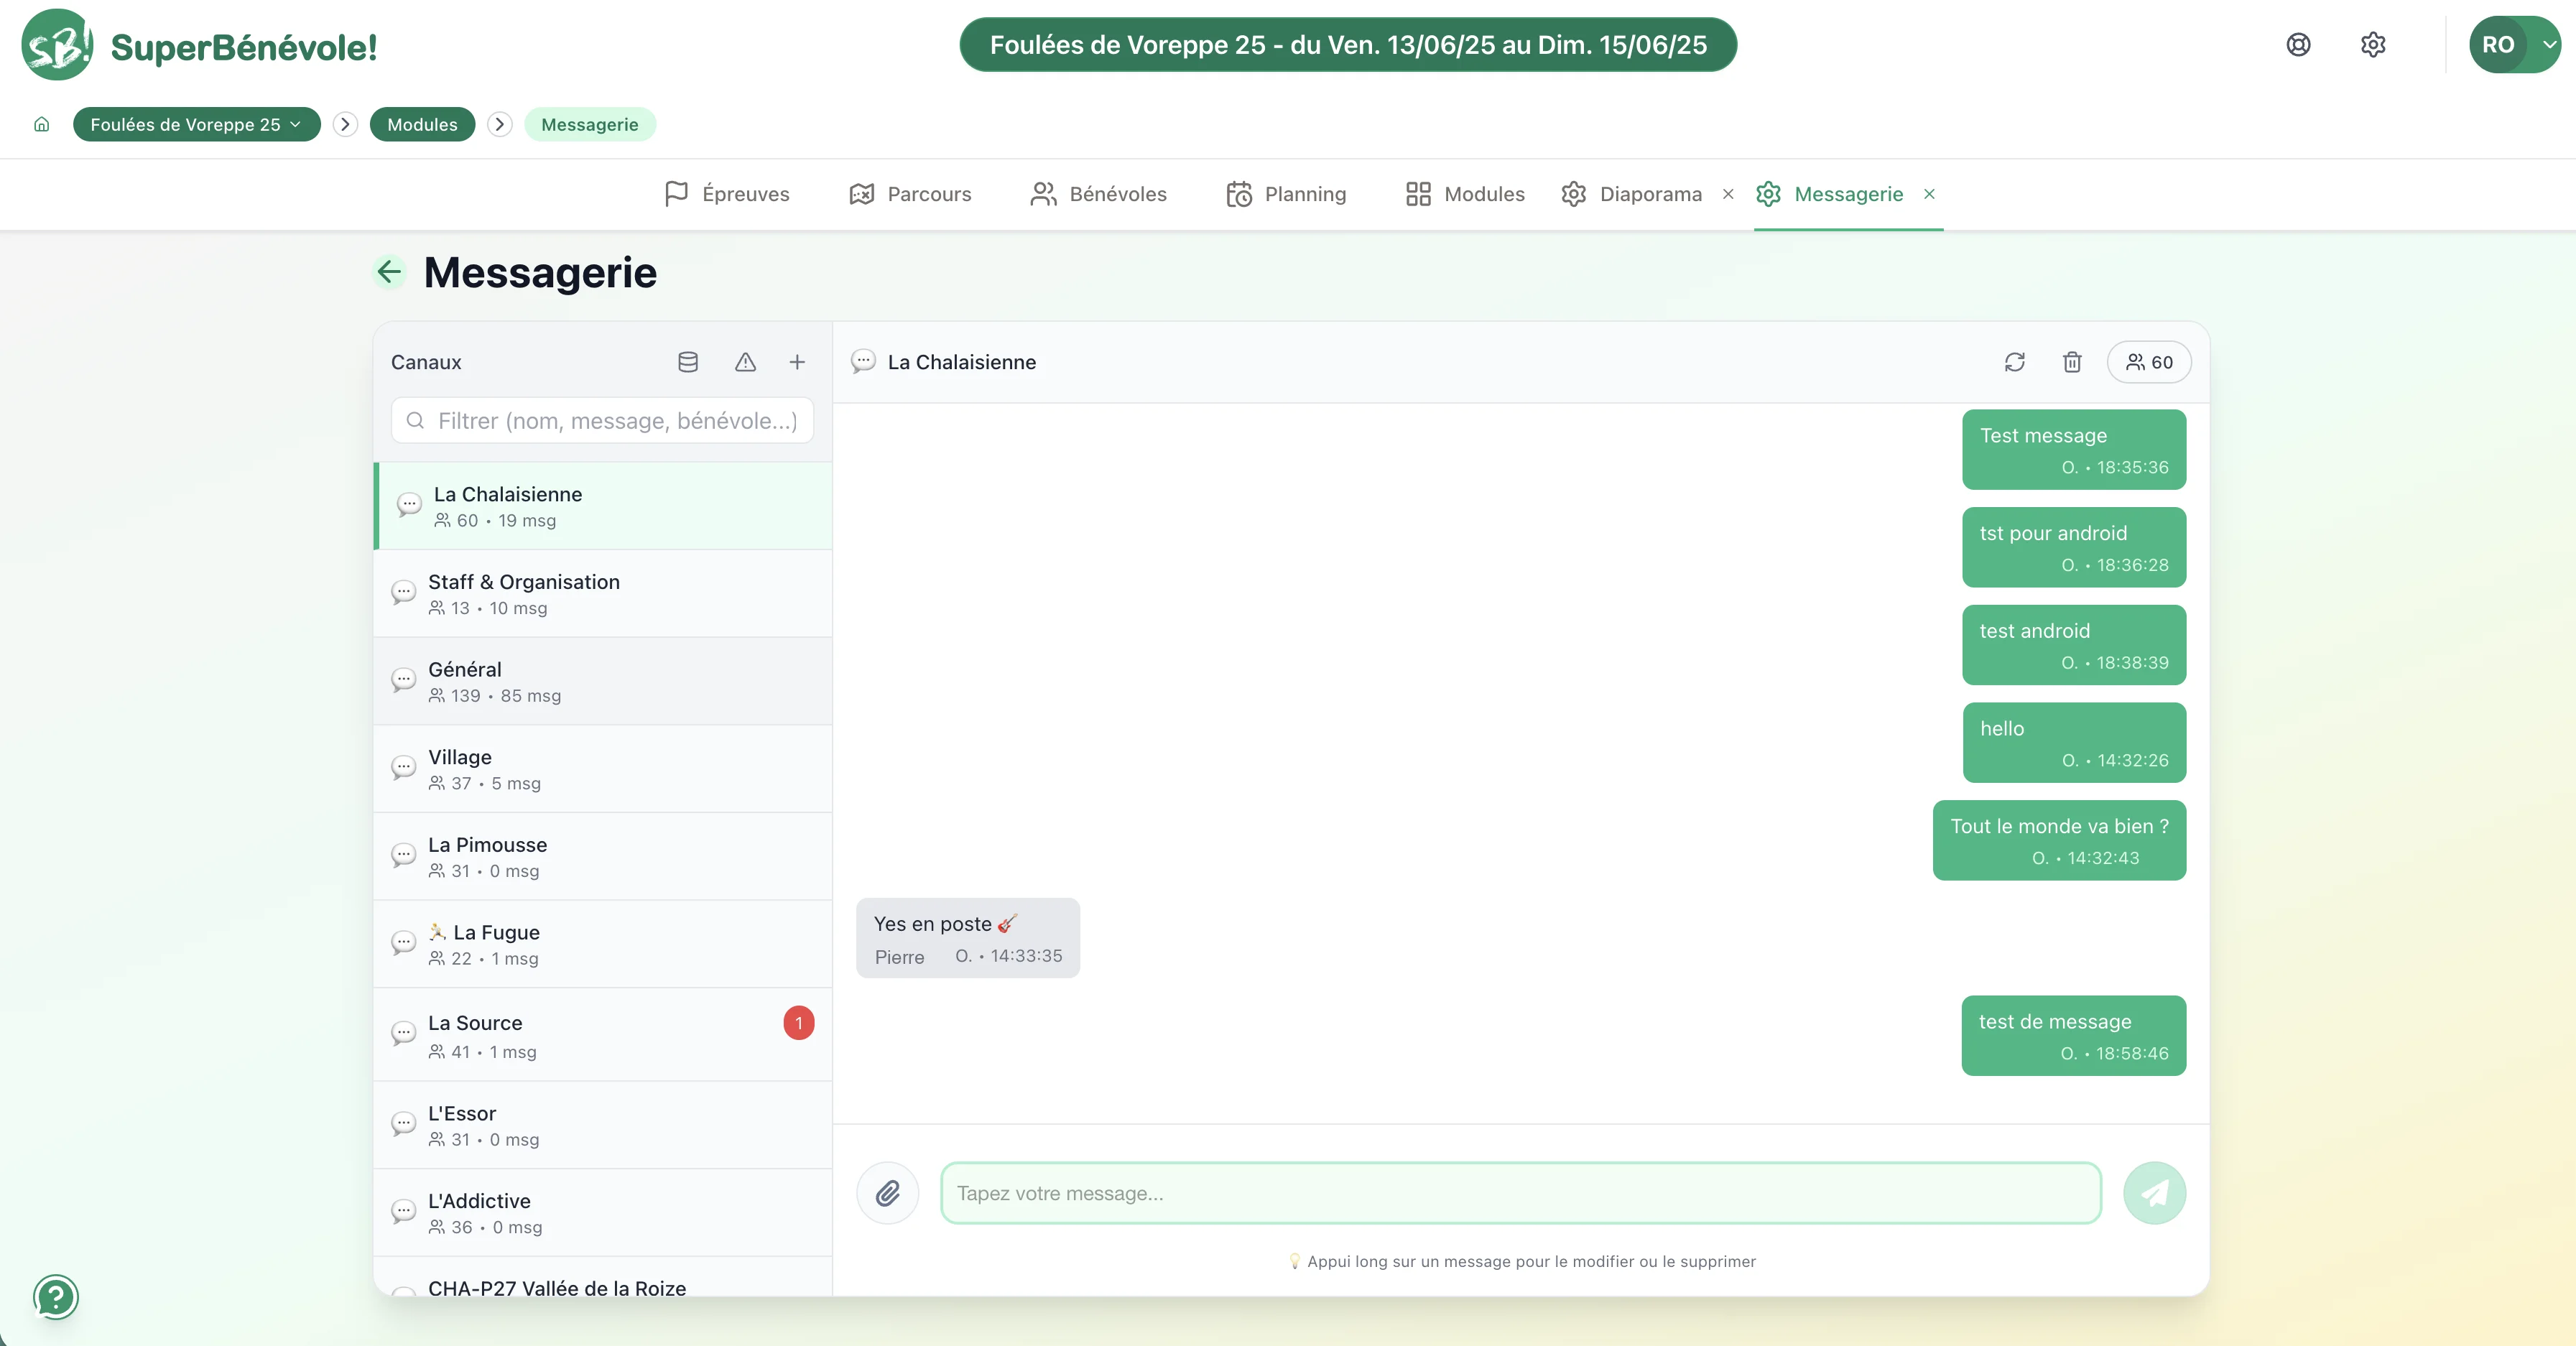Viewport: 2576px width, 1346px height.
Task: Expand chevron after Modules breadcrumb
Action: [500, 124]
